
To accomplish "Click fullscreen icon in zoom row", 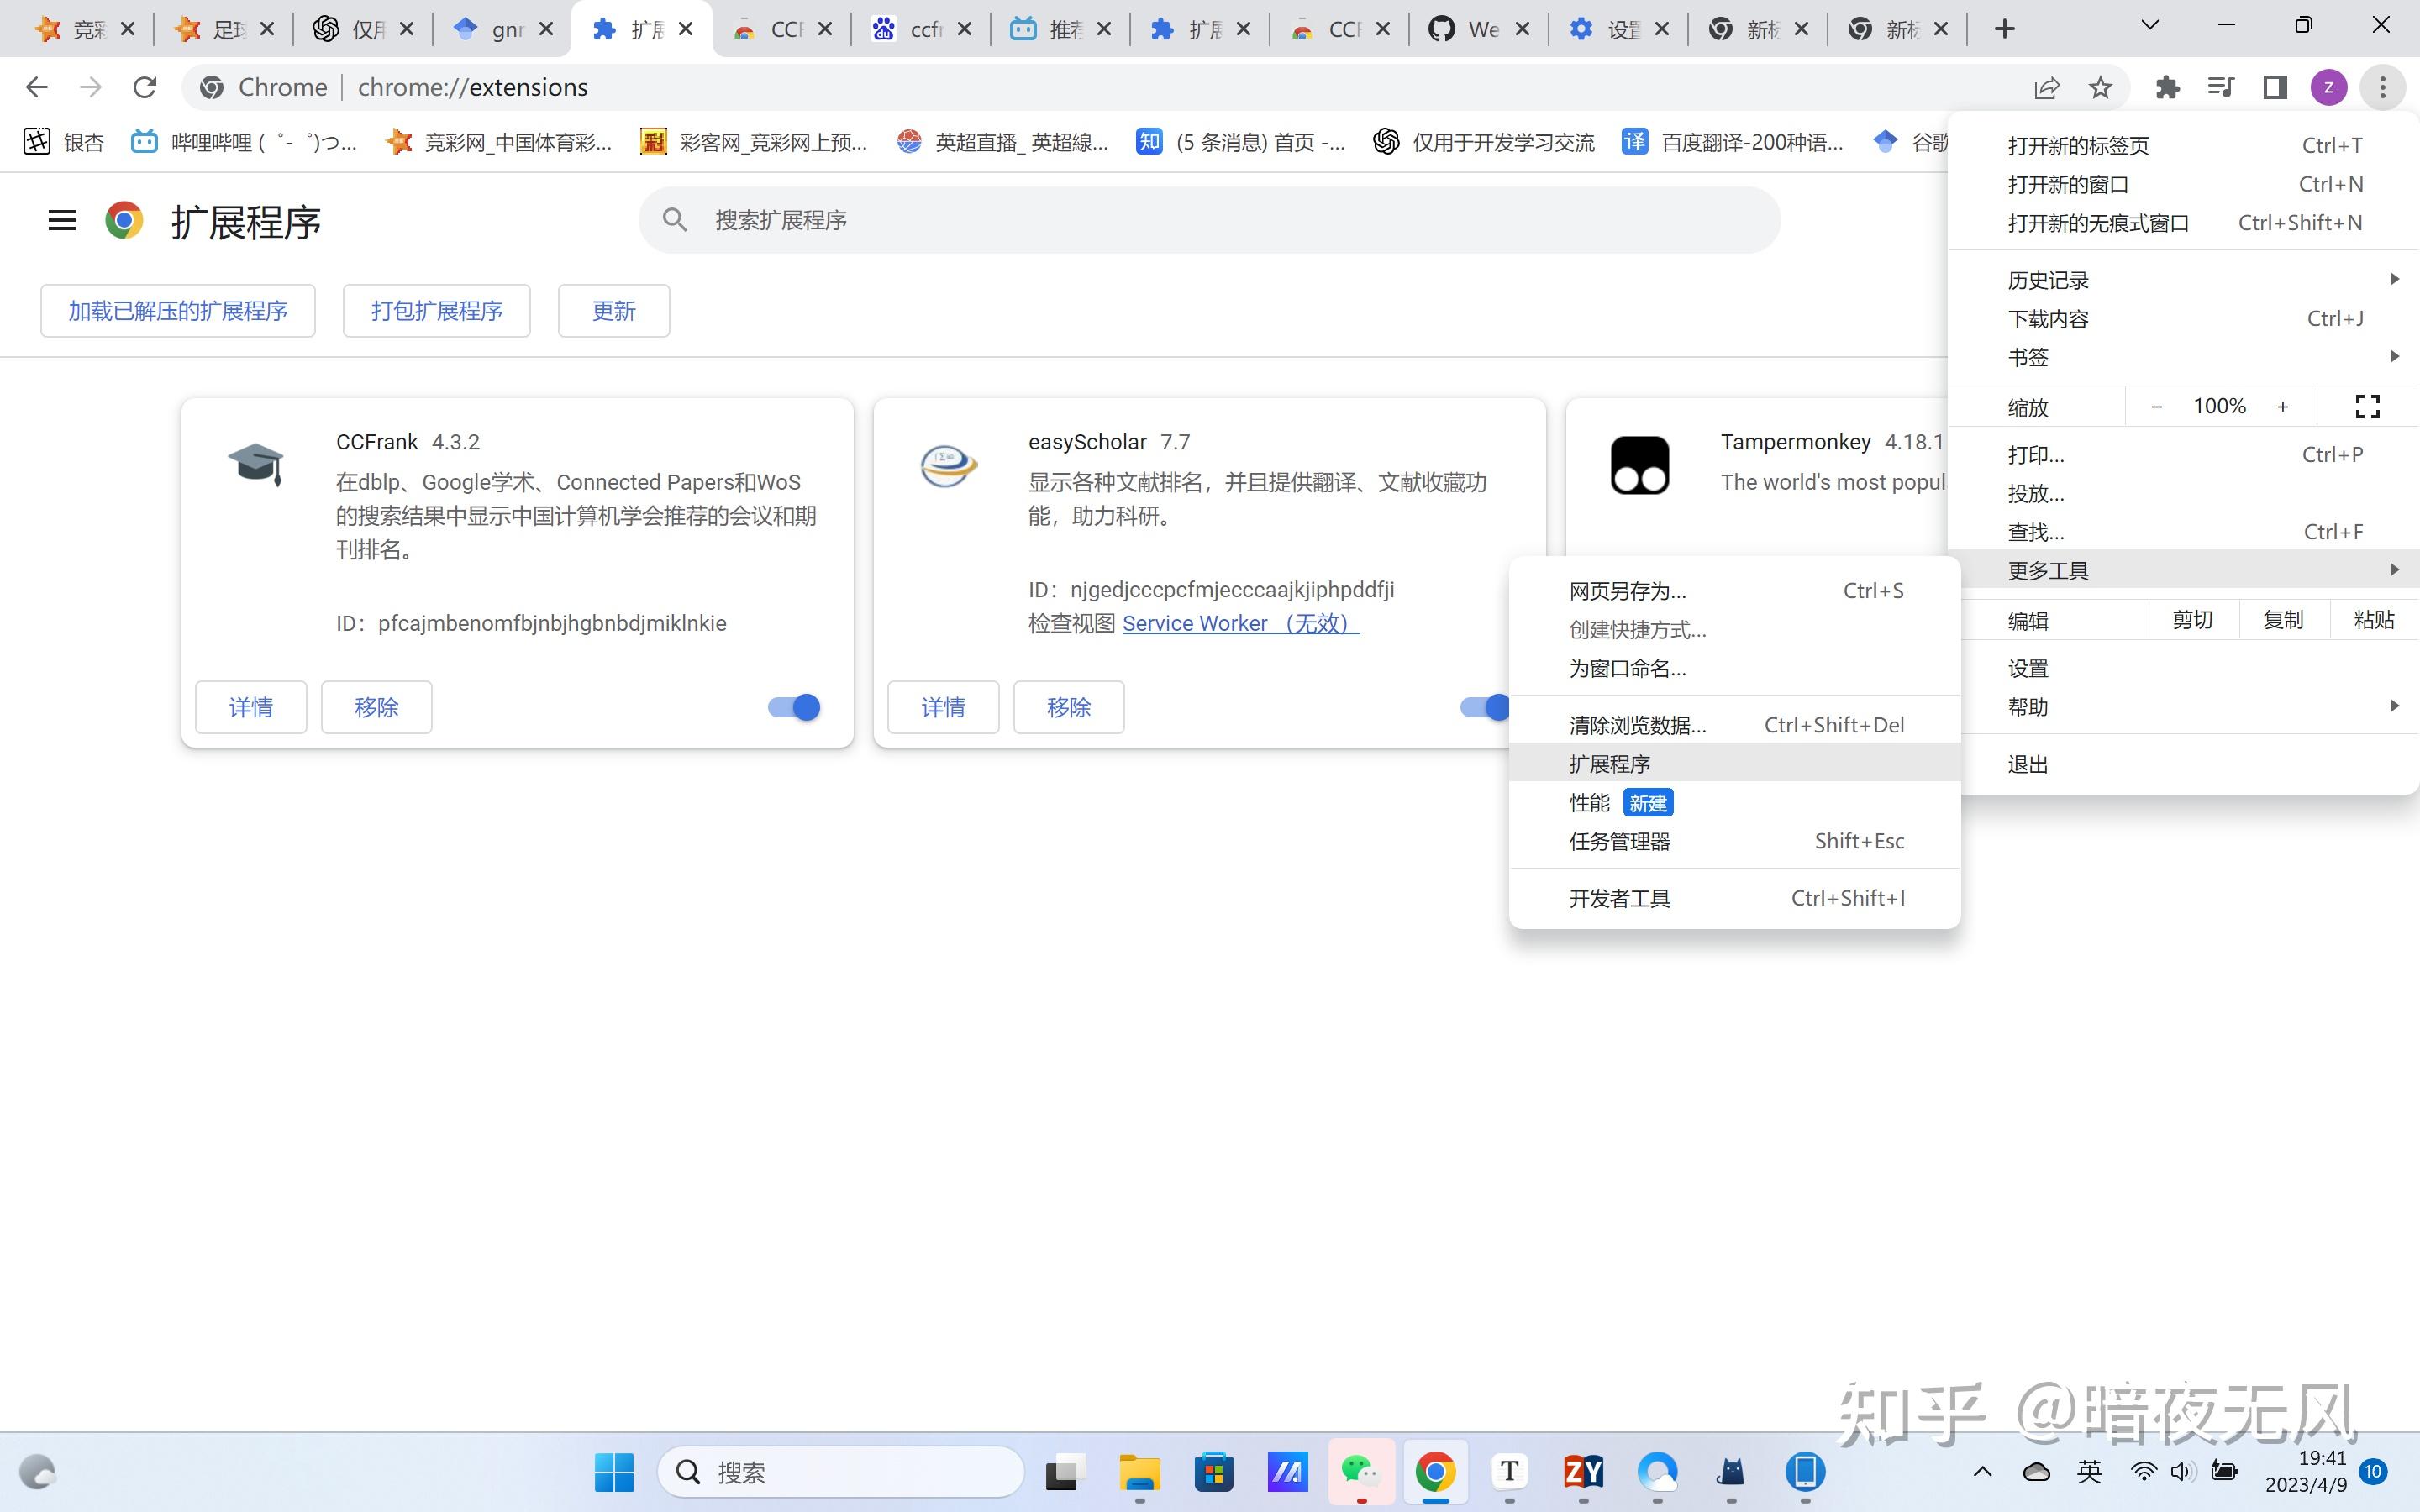I will pyautogui.click(x=2367, y=406).
